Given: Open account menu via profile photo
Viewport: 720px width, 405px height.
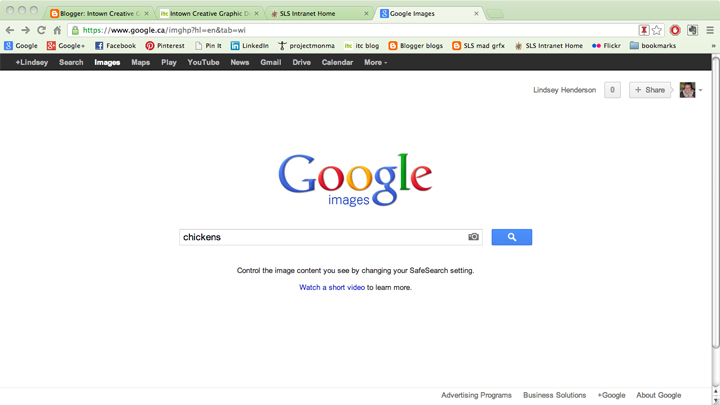Looking at the screenshot, I should 687,90.
